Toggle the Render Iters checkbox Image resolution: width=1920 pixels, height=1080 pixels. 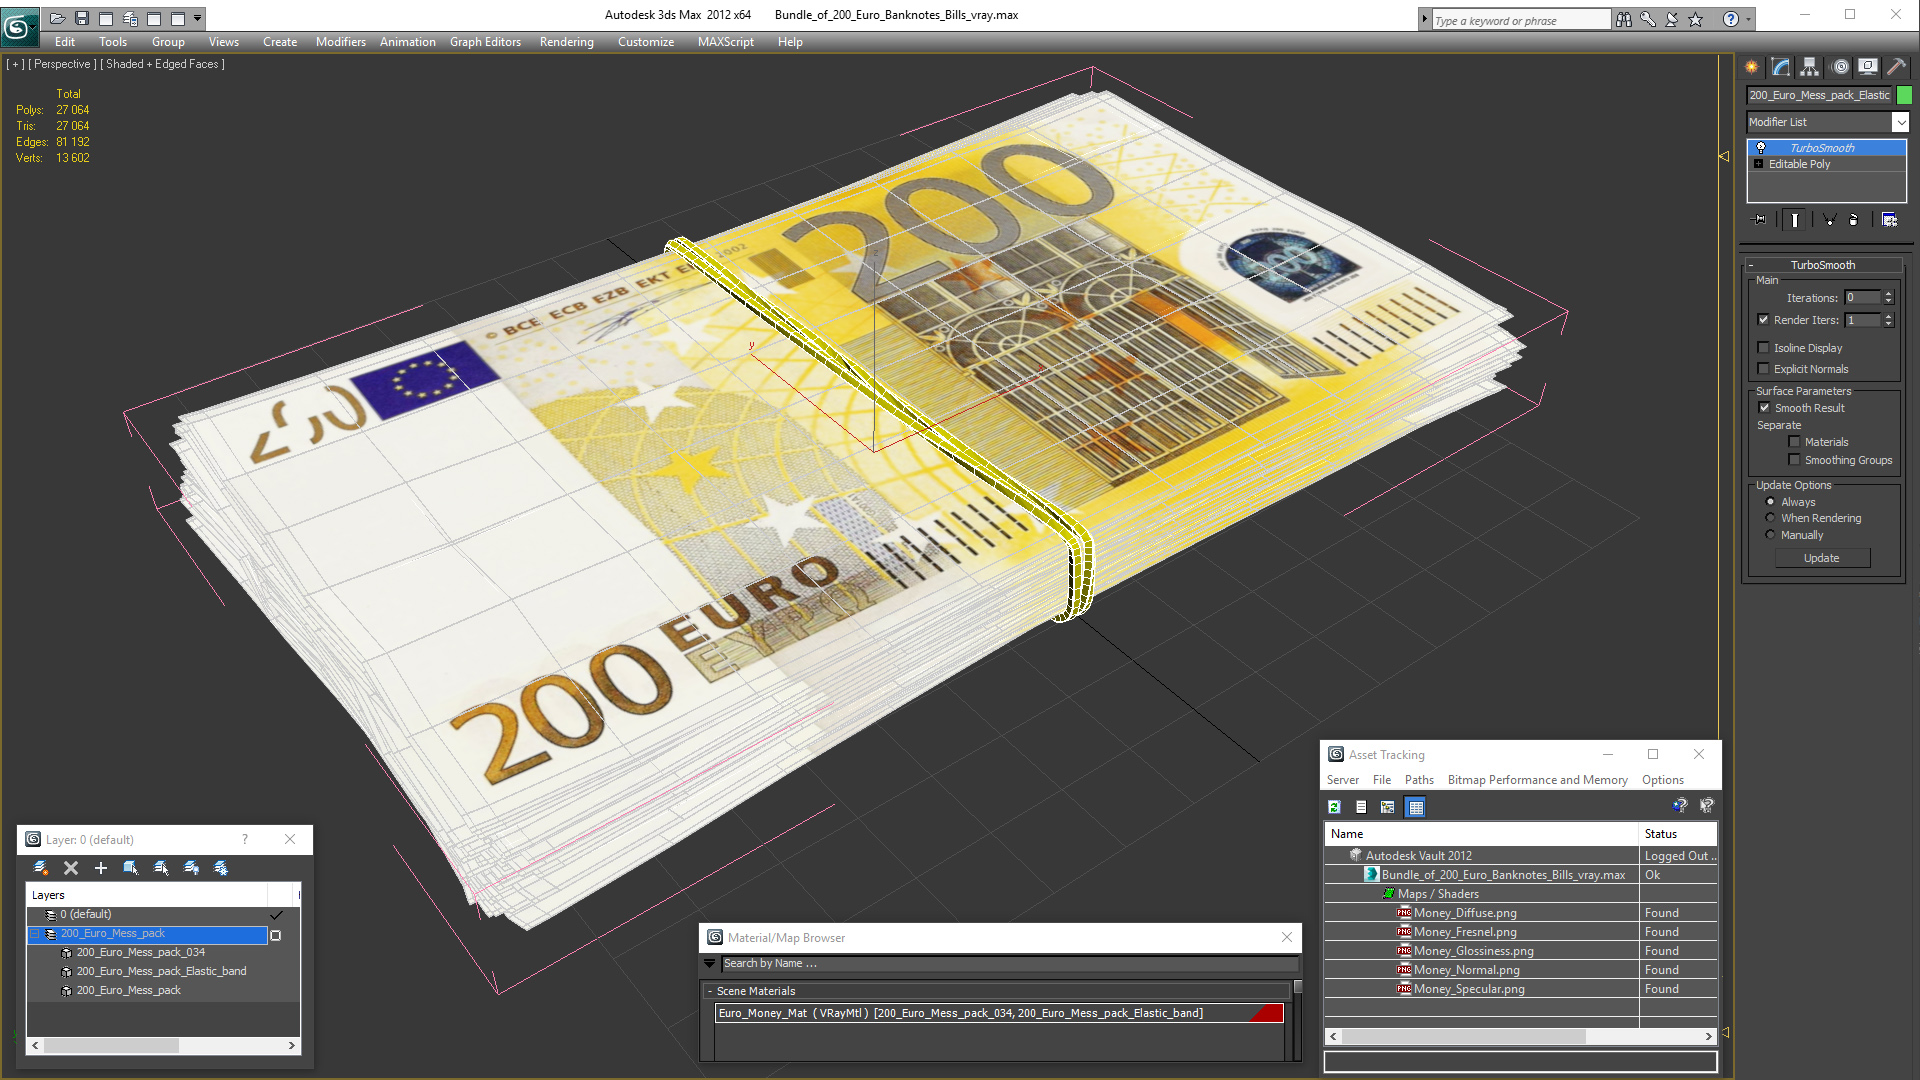point(1763,320)
